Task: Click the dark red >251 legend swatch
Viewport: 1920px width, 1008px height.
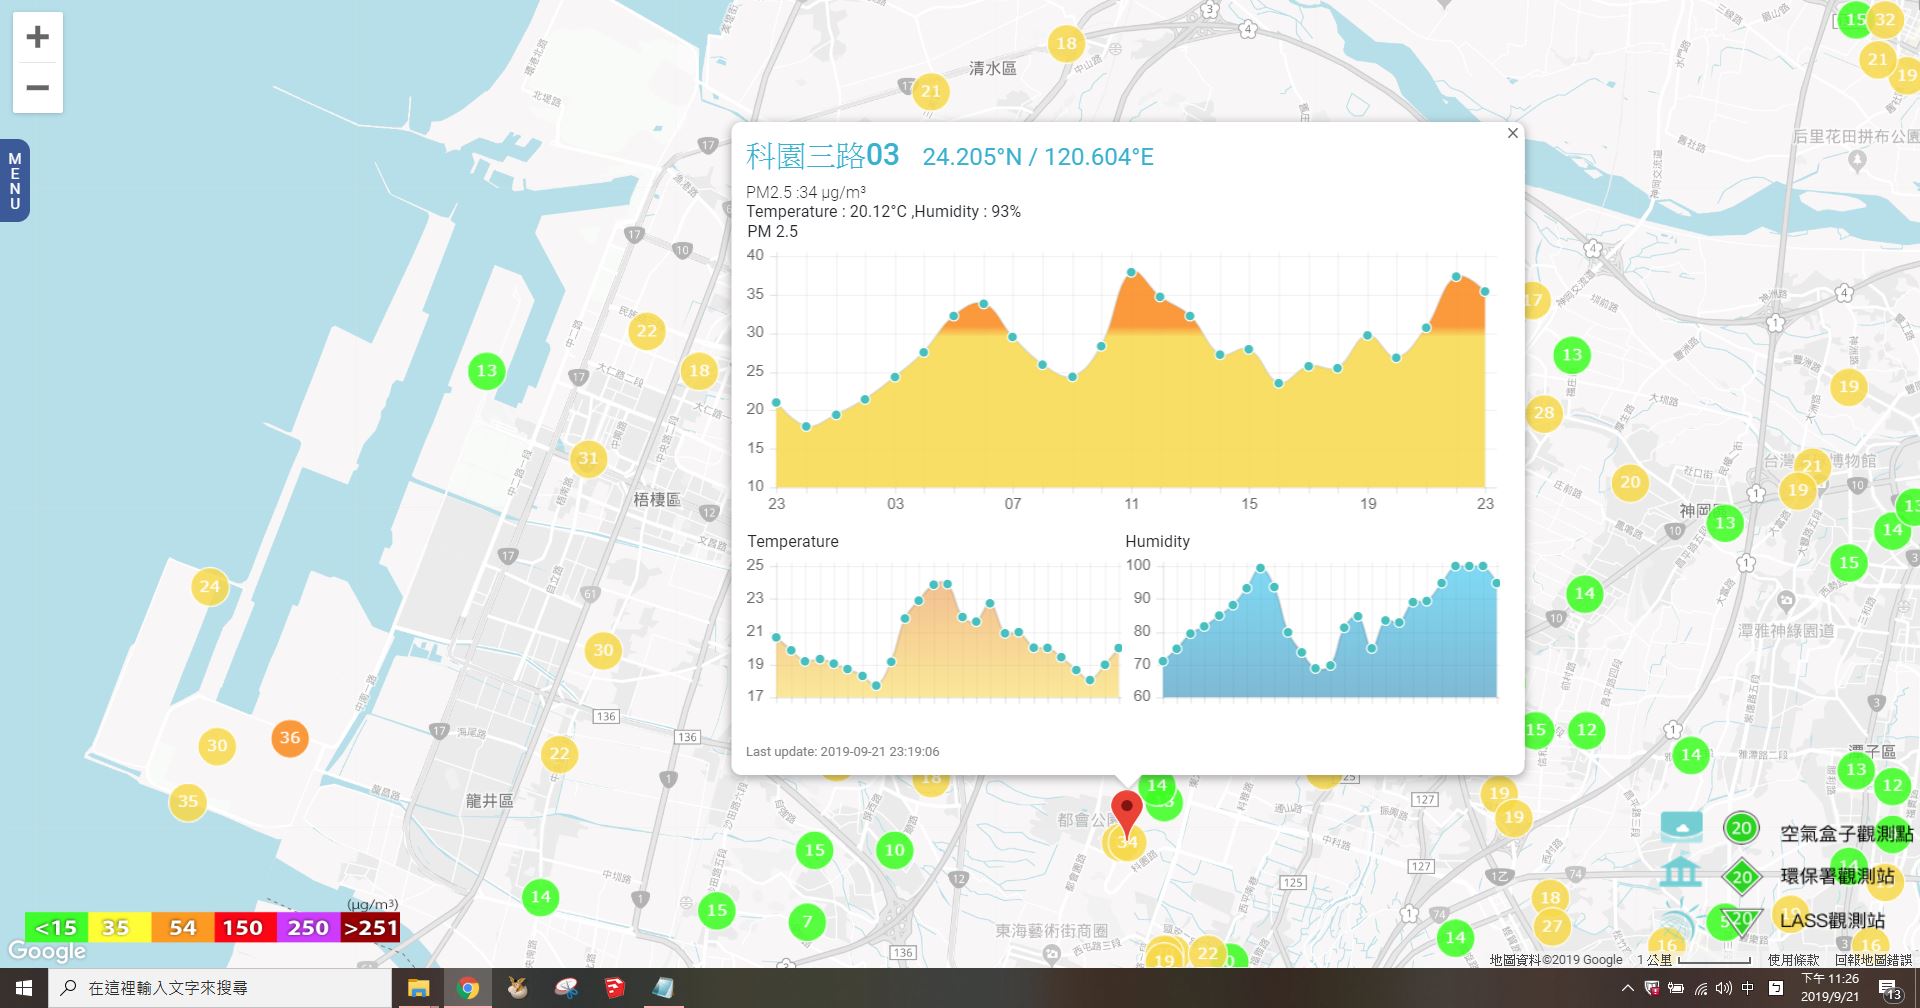Action: [x=370, y=928]
